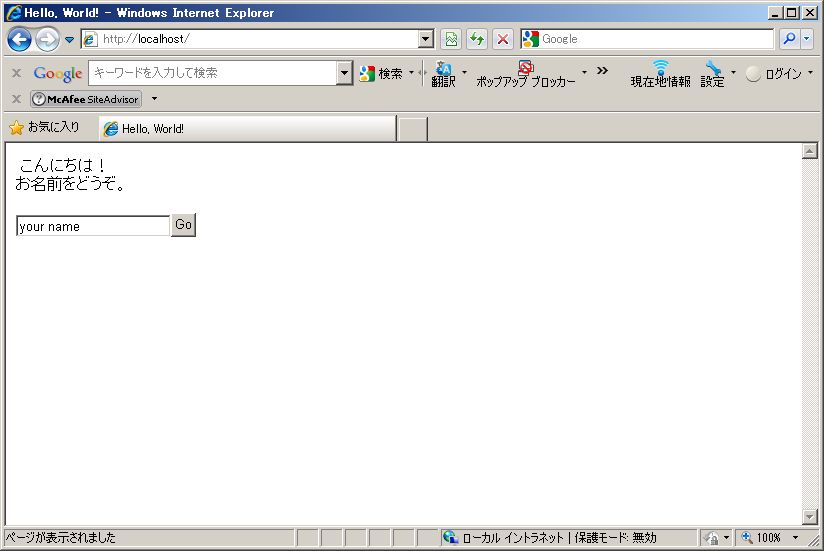Click the your name text field
Image resolution: width=824 pixels, height=551 pixels.
pos(93,226)
